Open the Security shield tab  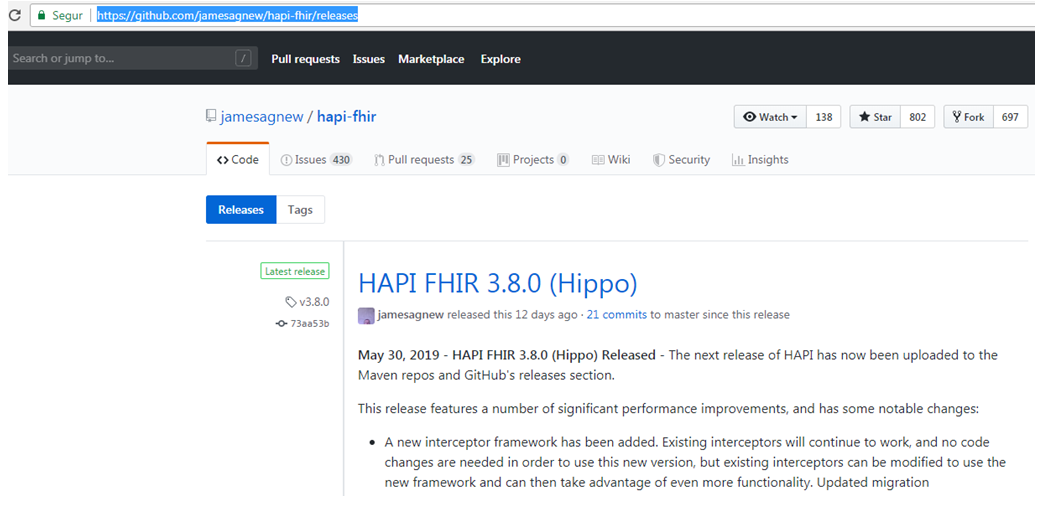click(x=681, y=160)
